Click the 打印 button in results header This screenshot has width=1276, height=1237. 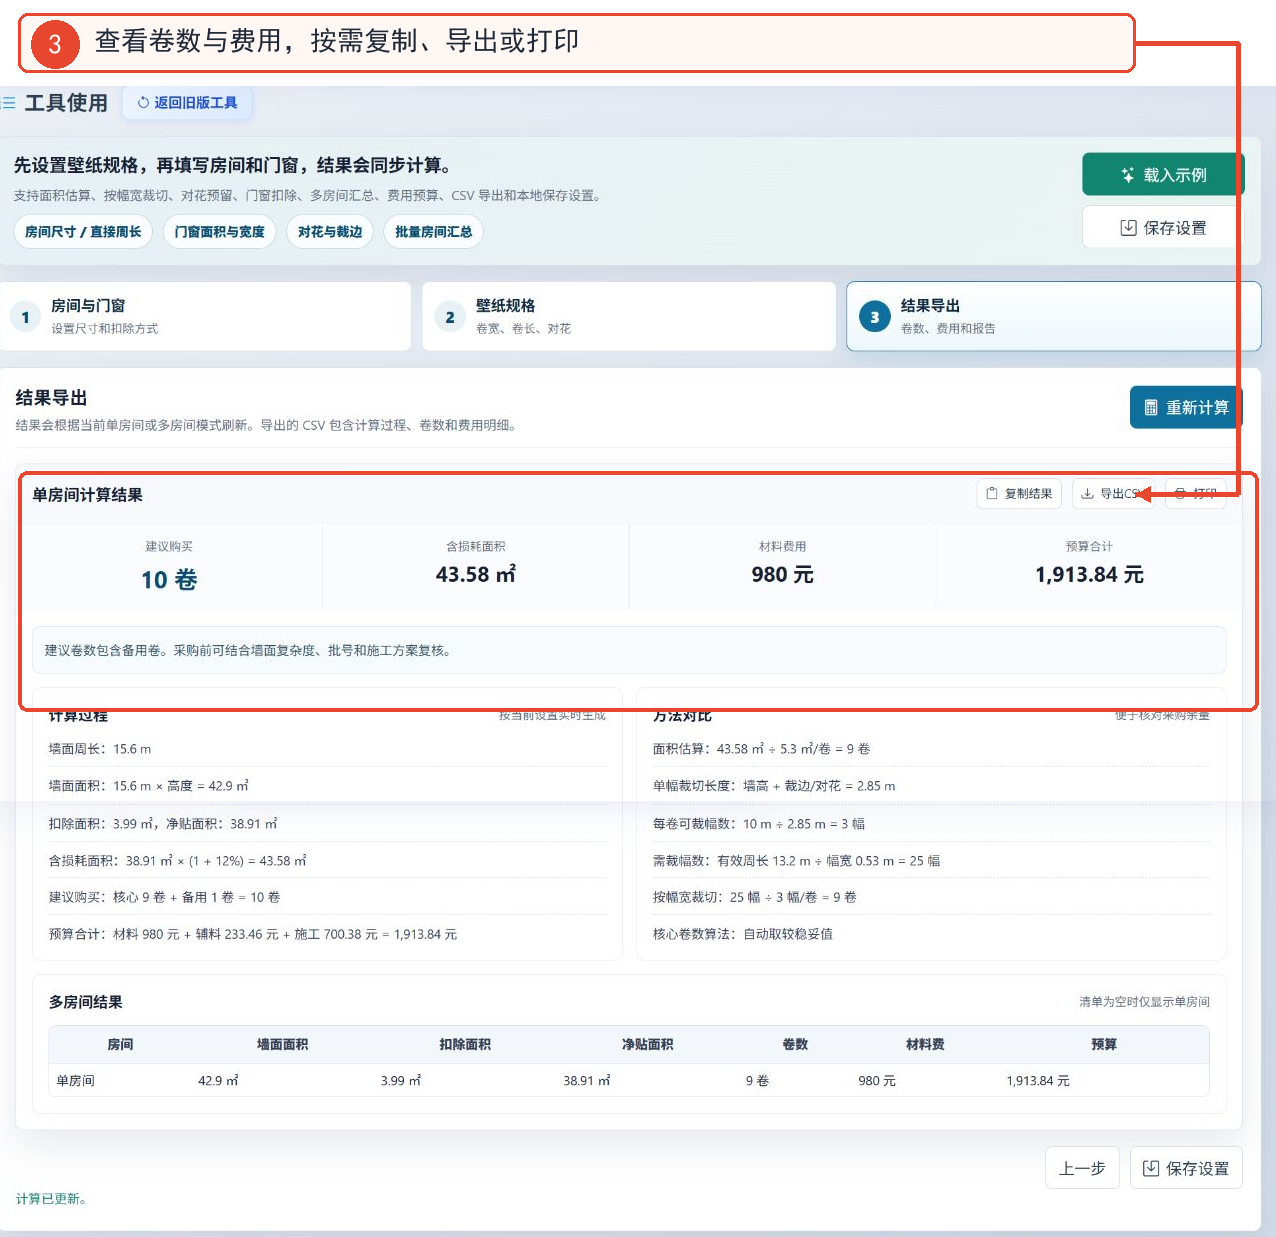coord(1196,493)
